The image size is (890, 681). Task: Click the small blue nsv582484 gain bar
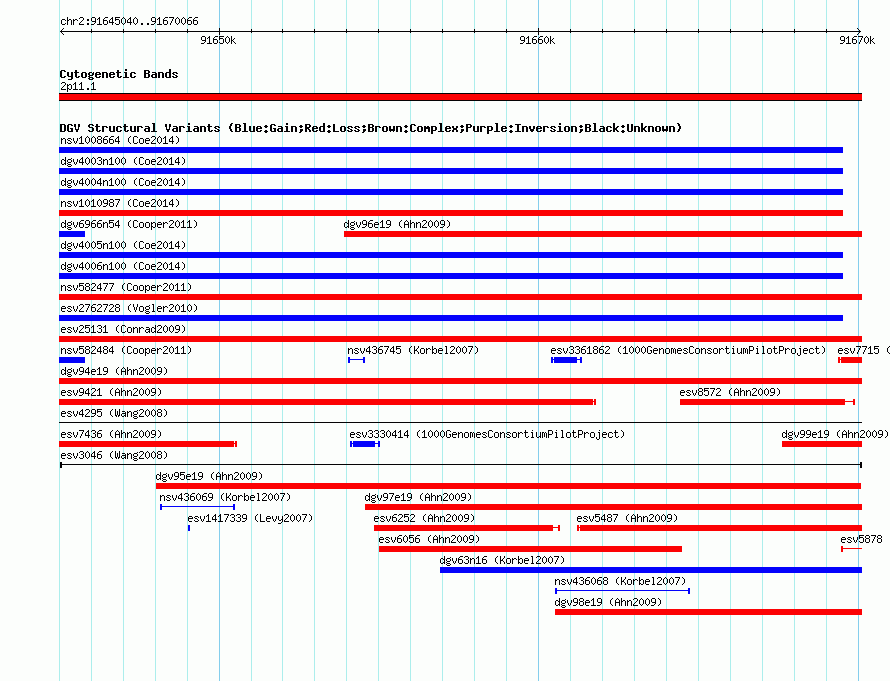tap(72, 360)
